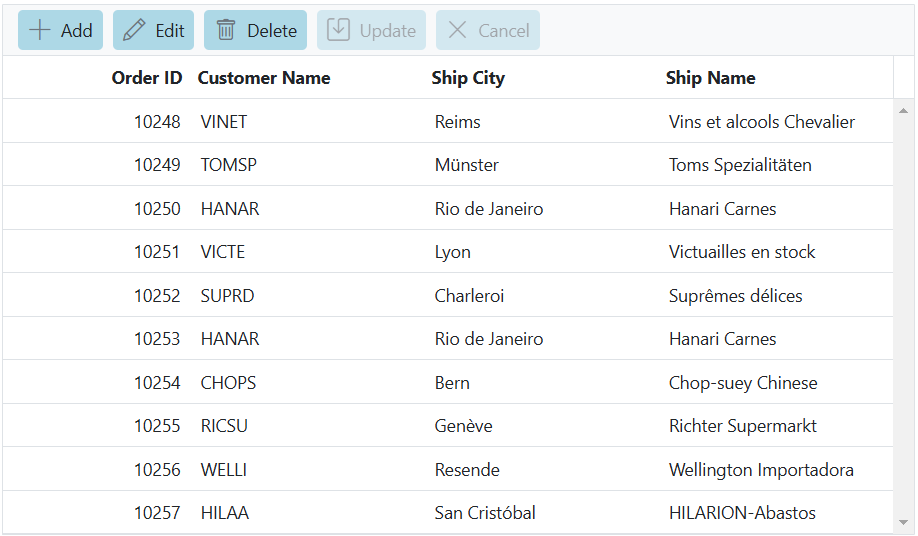Click the Delete trash icon
This screenshot has height=536, width=918.
[226, 30]
